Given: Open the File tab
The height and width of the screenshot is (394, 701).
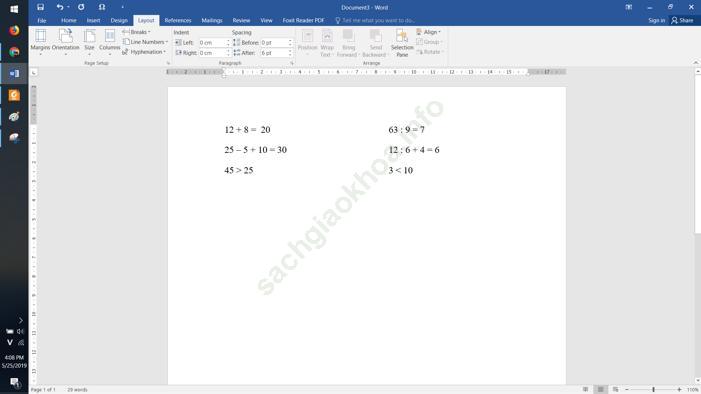Looking at the screenshot, I should 42,21.
